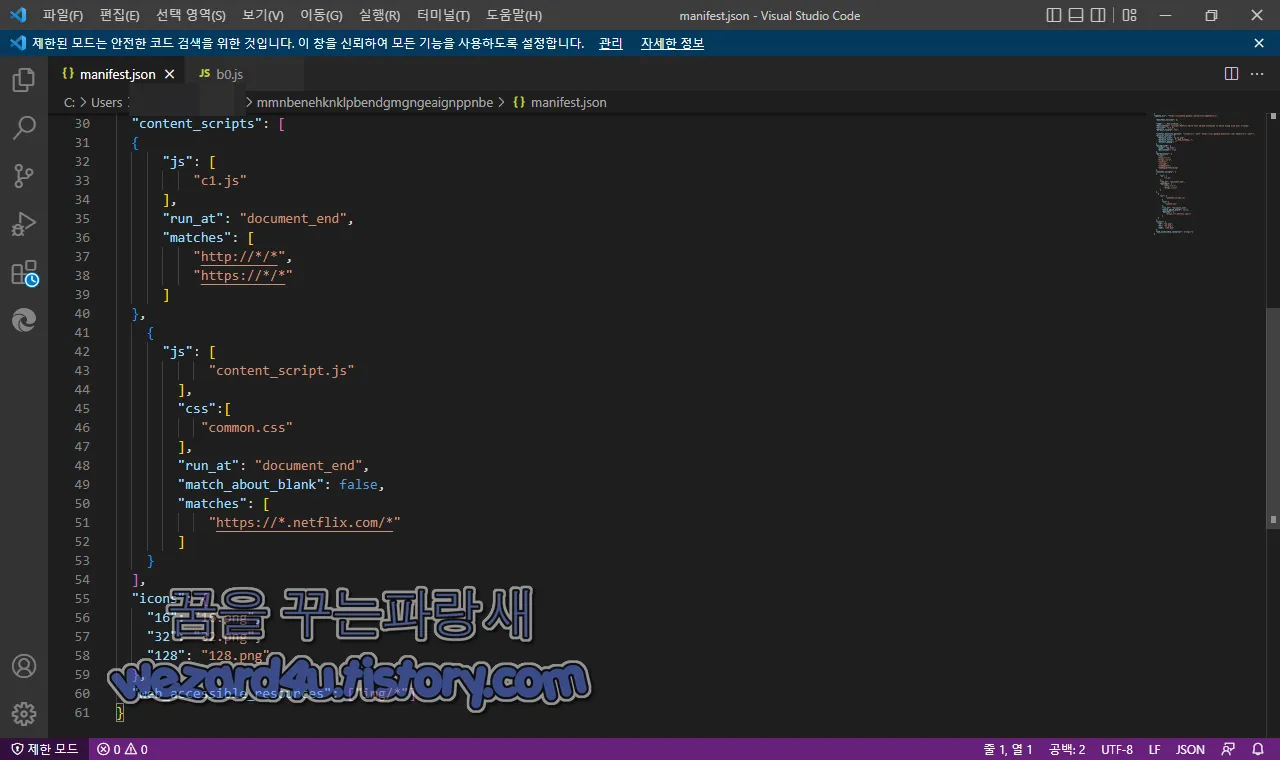Open the Manage gear icon
The height and width of the screenshot is (760, 1280).
tap(24, 714)
